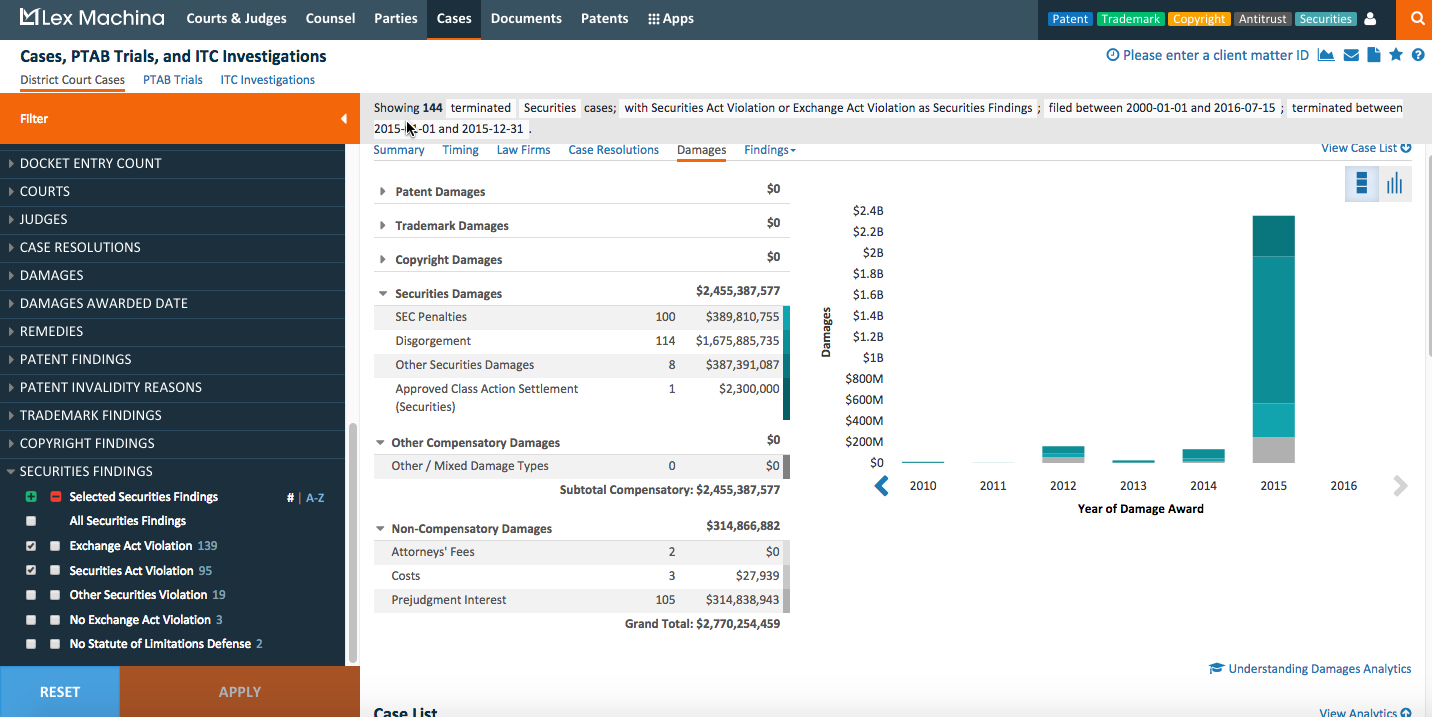Switch to the vertical bar chart view icon
The height and width of the screenshot is (717, 1432).
pos(1394,183)
